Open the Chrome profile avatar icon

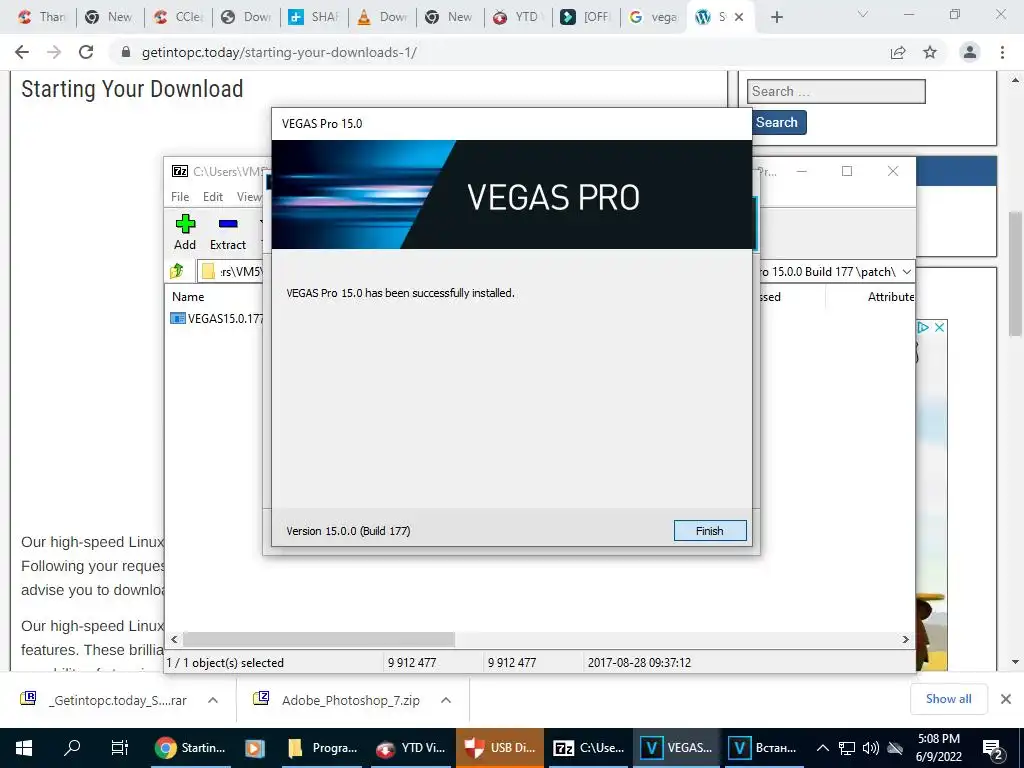pyautogui.click(x=970, y=52)
